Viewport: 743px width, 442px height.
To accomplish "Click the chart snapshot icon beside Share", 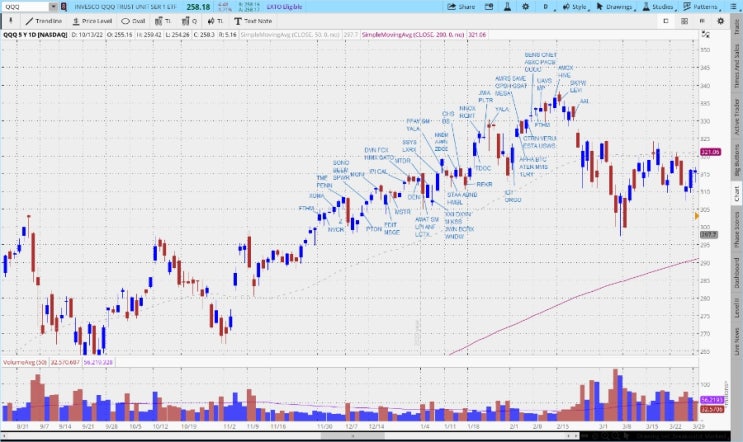I will pyautogui.click(x=489, y=7).
